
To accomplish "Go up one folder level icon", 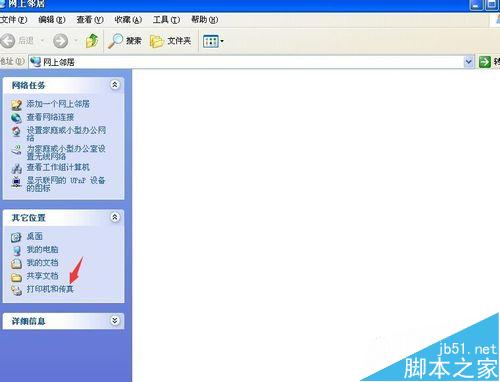I will (x=92, y=41).
